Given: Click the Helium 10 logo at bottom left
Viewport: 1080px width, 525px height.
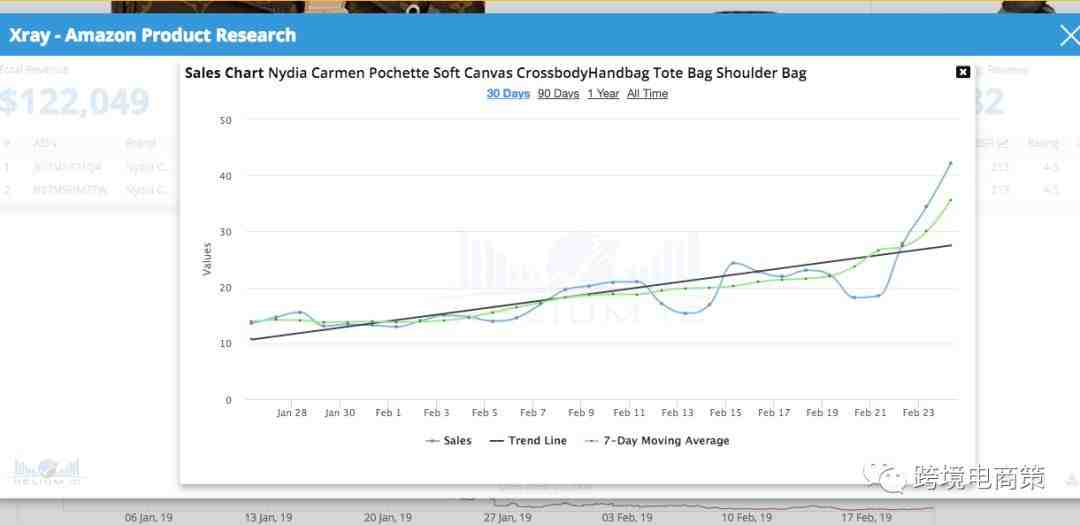Looking at the screenshot, I should [x=46, y=472].
